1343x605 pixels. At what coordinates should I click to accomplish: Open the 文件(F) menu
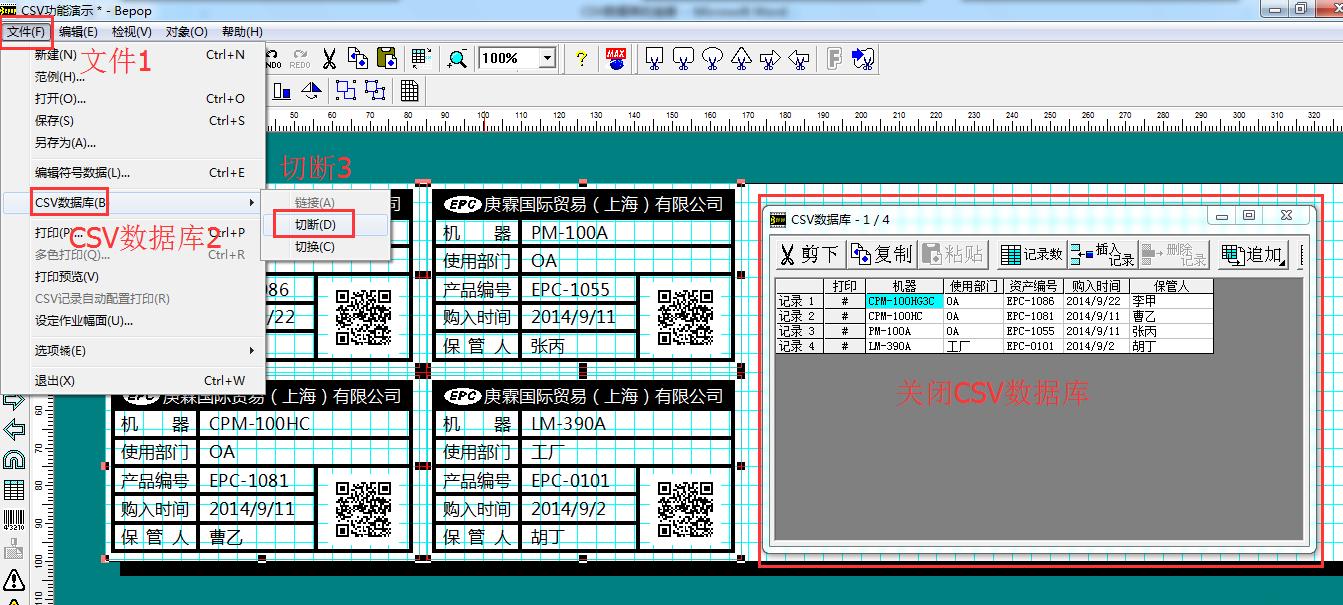coord(26,32)
